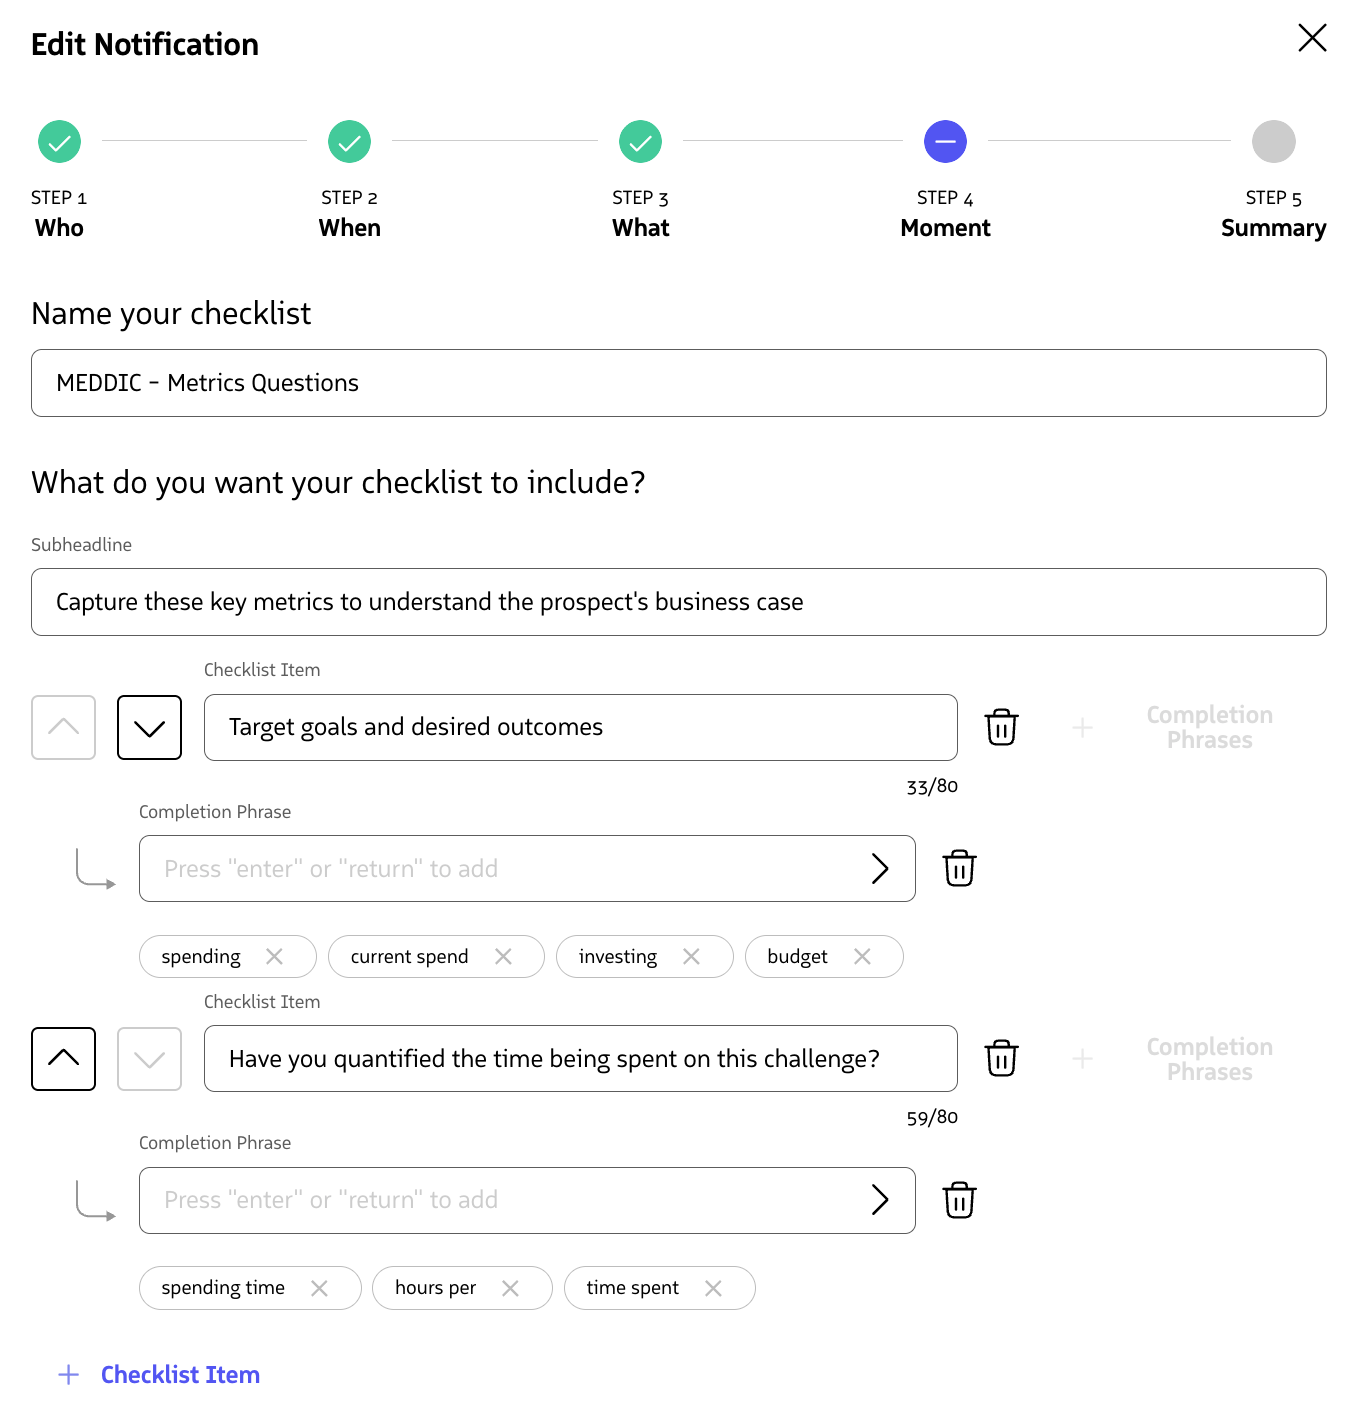Click the green checkmark on Step 3
This screenshot has height=1422, width=1356.
[x=640, y=141]
